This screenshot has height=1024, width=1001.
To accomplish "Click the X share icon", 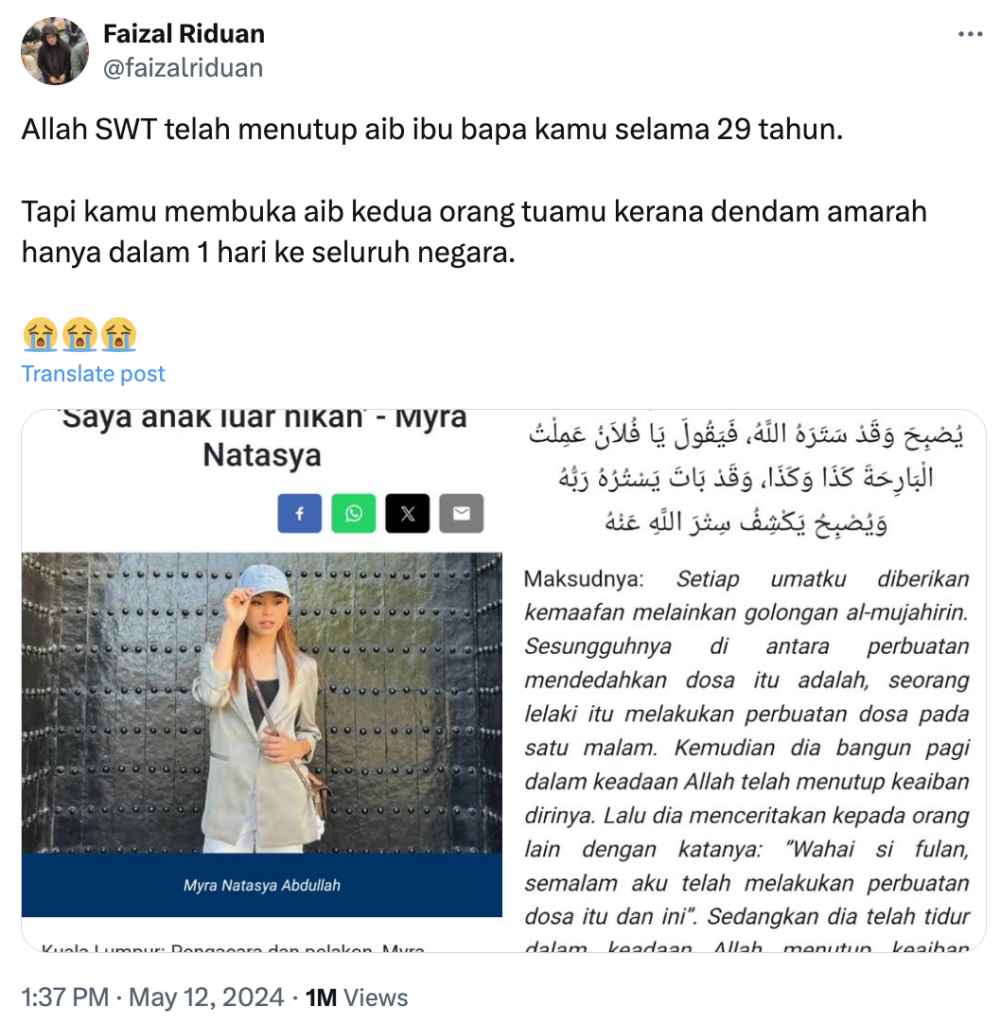I will [407, 513].
